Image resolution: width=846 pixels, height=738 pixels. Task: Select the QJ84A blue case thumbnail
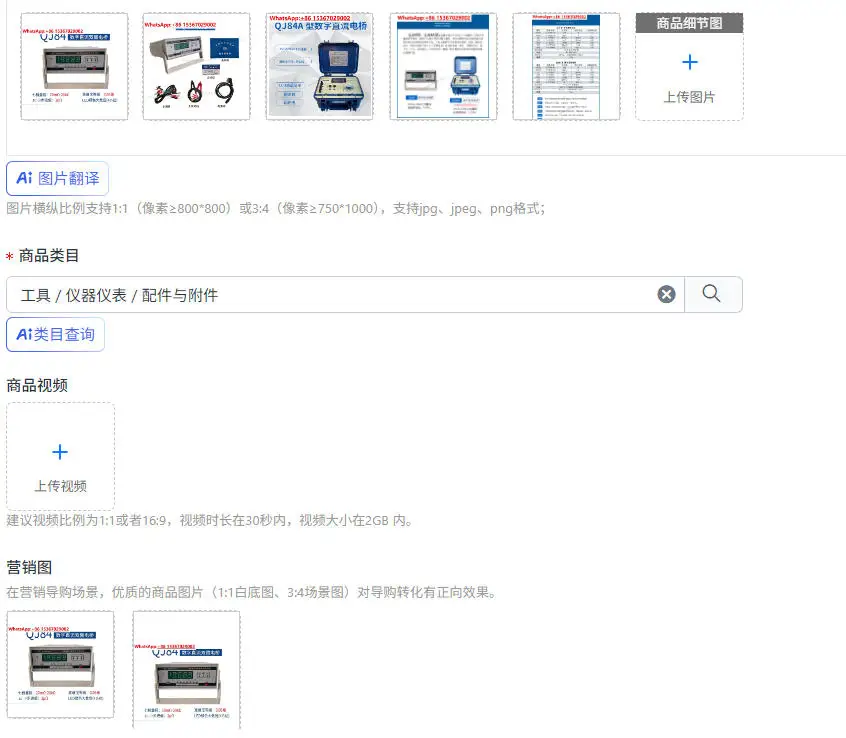coord(319,66)
